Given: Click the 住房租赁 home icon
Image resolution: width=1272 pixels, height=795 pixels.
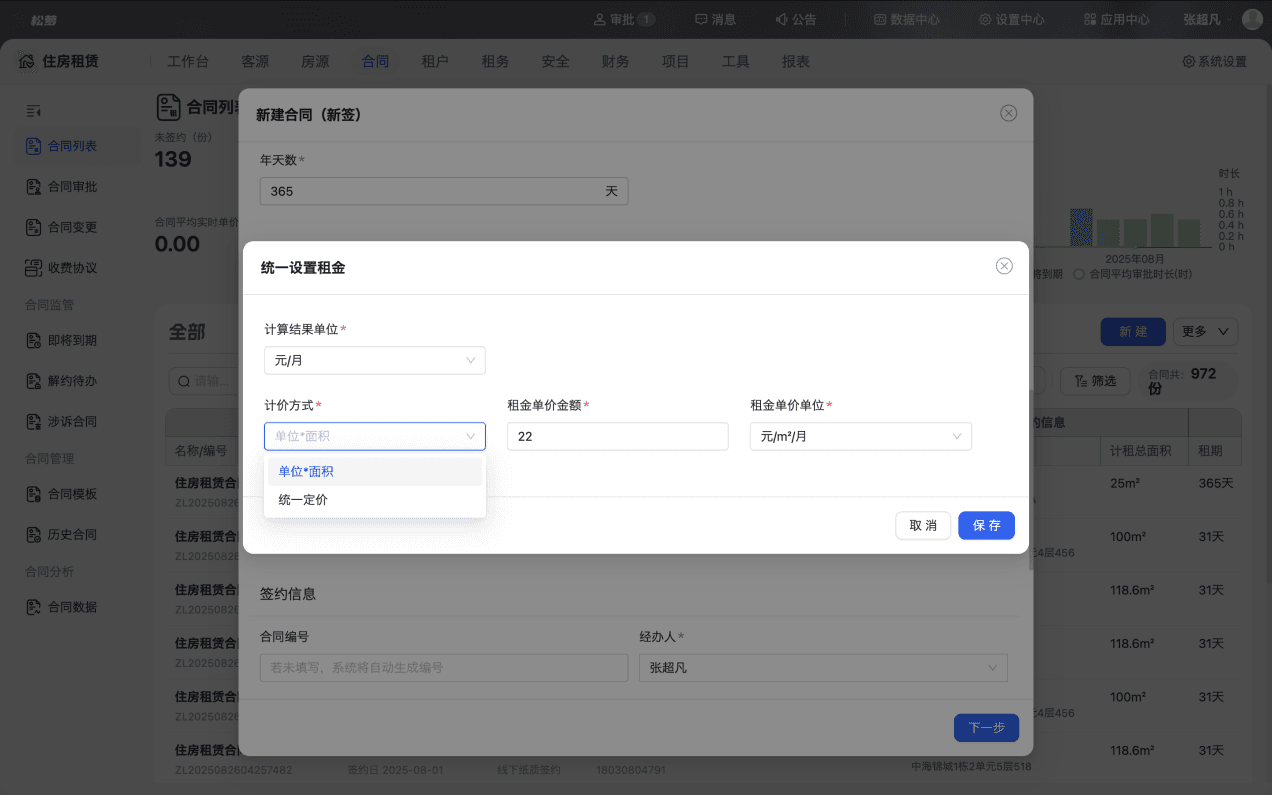Looking at the screenshot, I should [27, 61].
